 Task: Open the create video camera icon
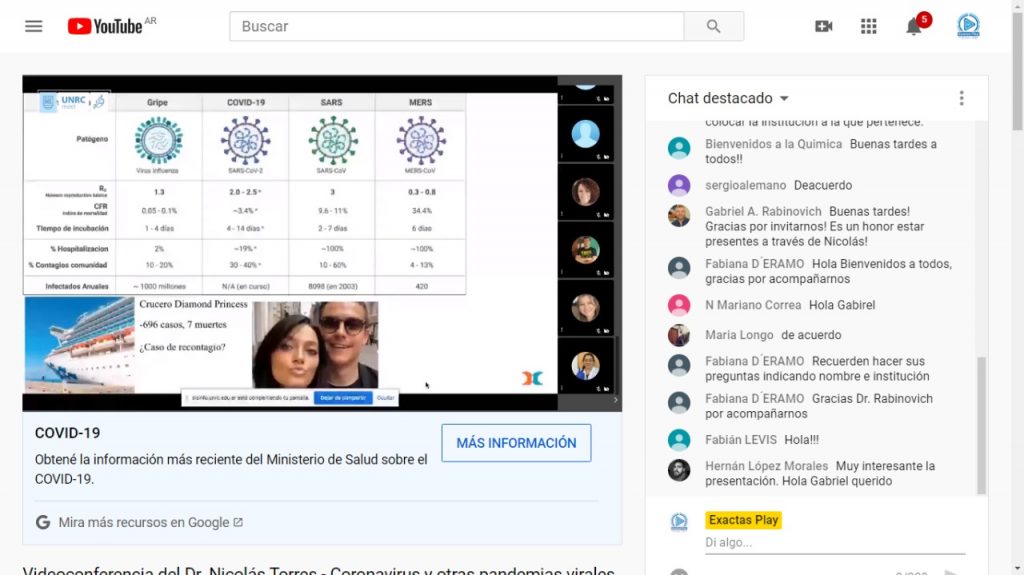(x=824, y=26)
